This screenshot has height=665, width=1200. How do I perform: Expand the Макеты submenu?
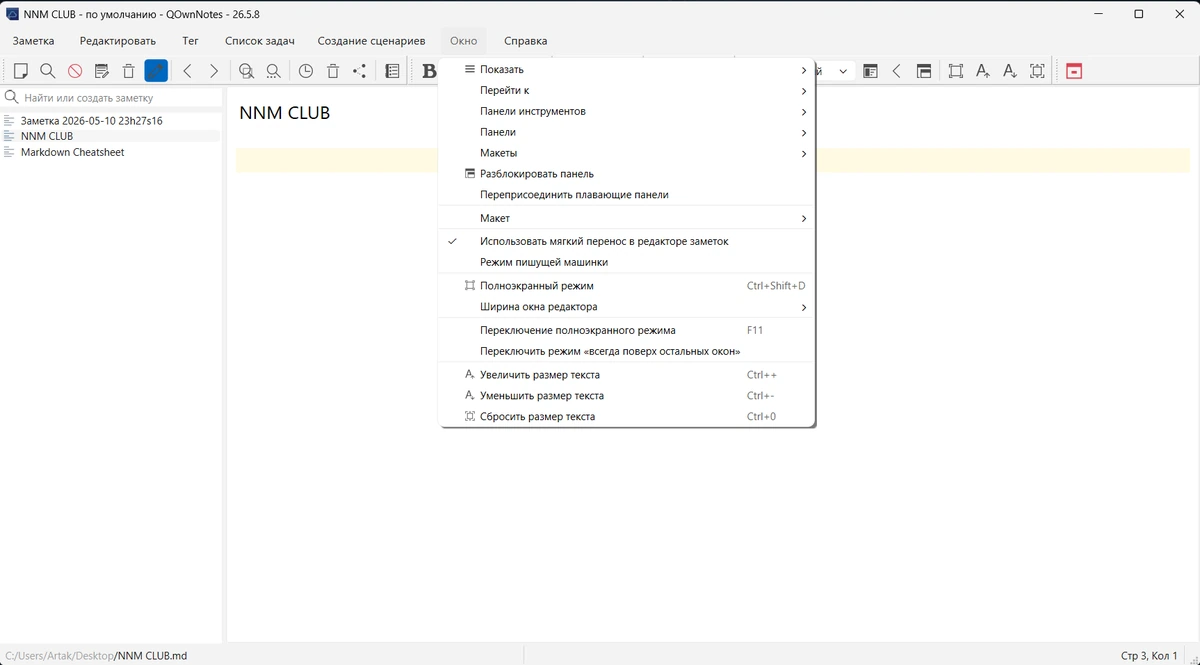click(627, 153)
